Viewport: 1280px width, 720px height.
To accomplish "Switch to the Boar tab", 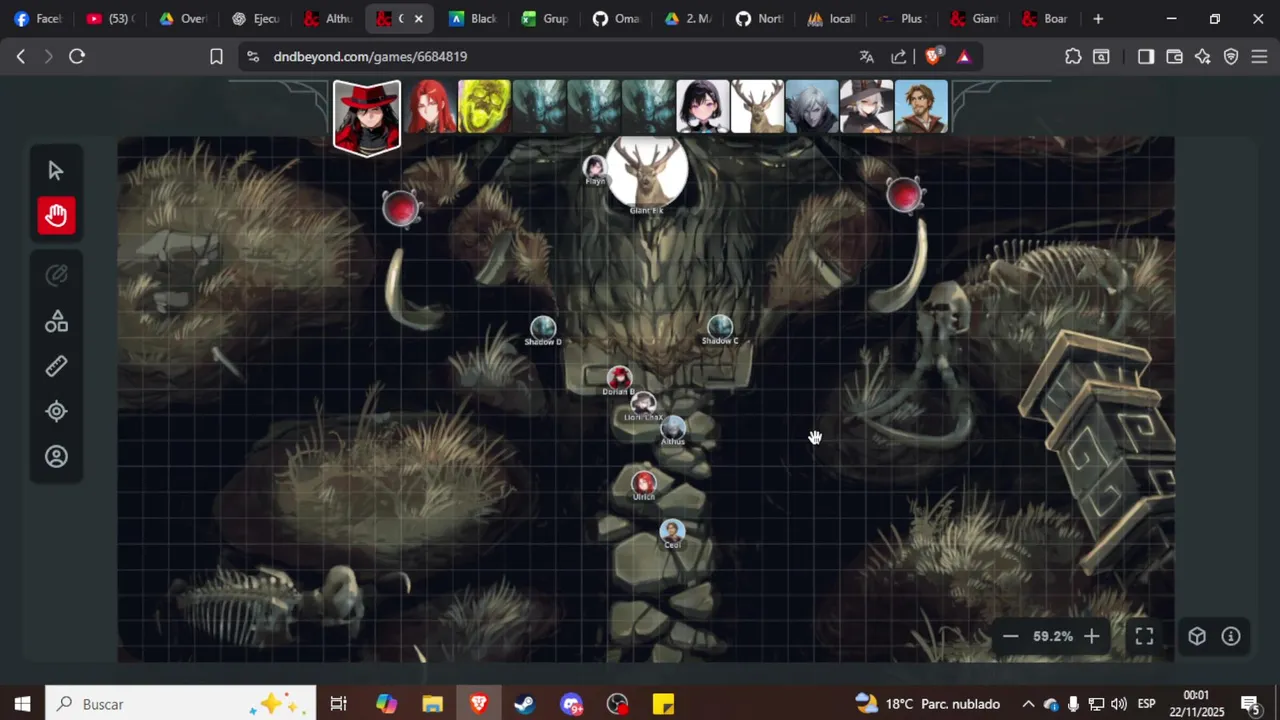I will [x=1045, y=19].
